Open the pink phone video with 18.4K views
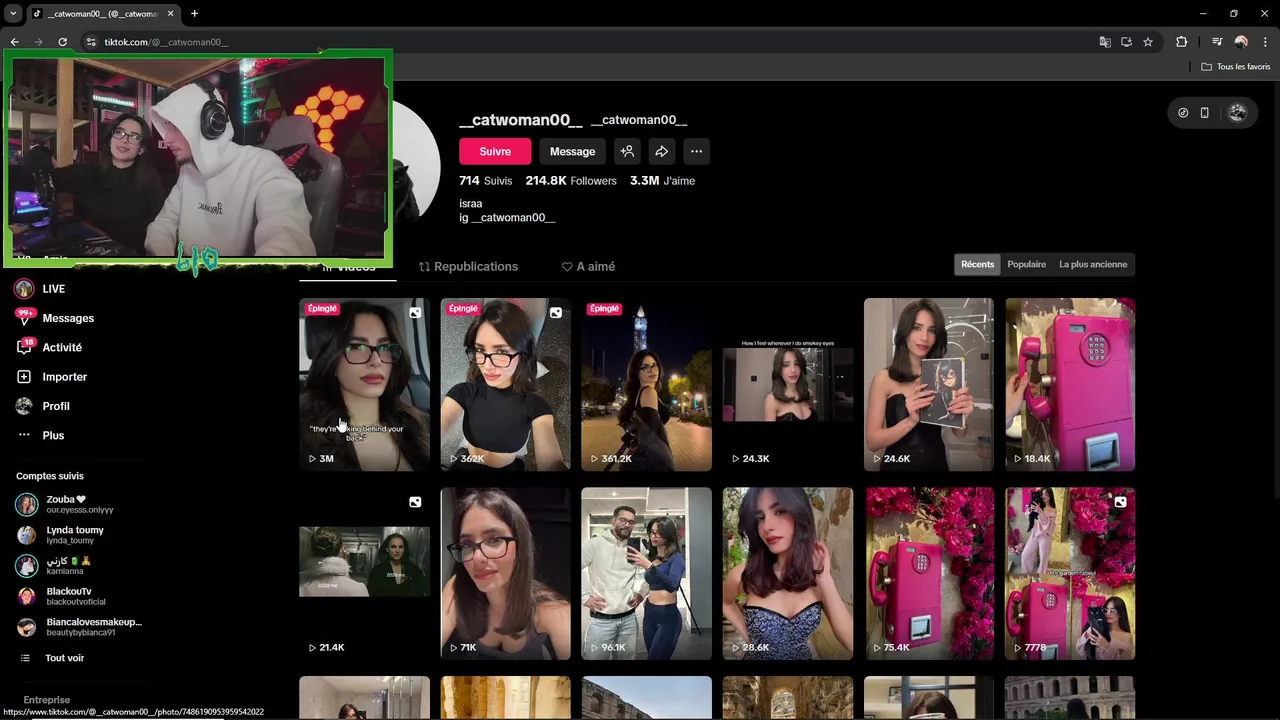Viewport: 1280px width, 720px height. click(1070, 384)
